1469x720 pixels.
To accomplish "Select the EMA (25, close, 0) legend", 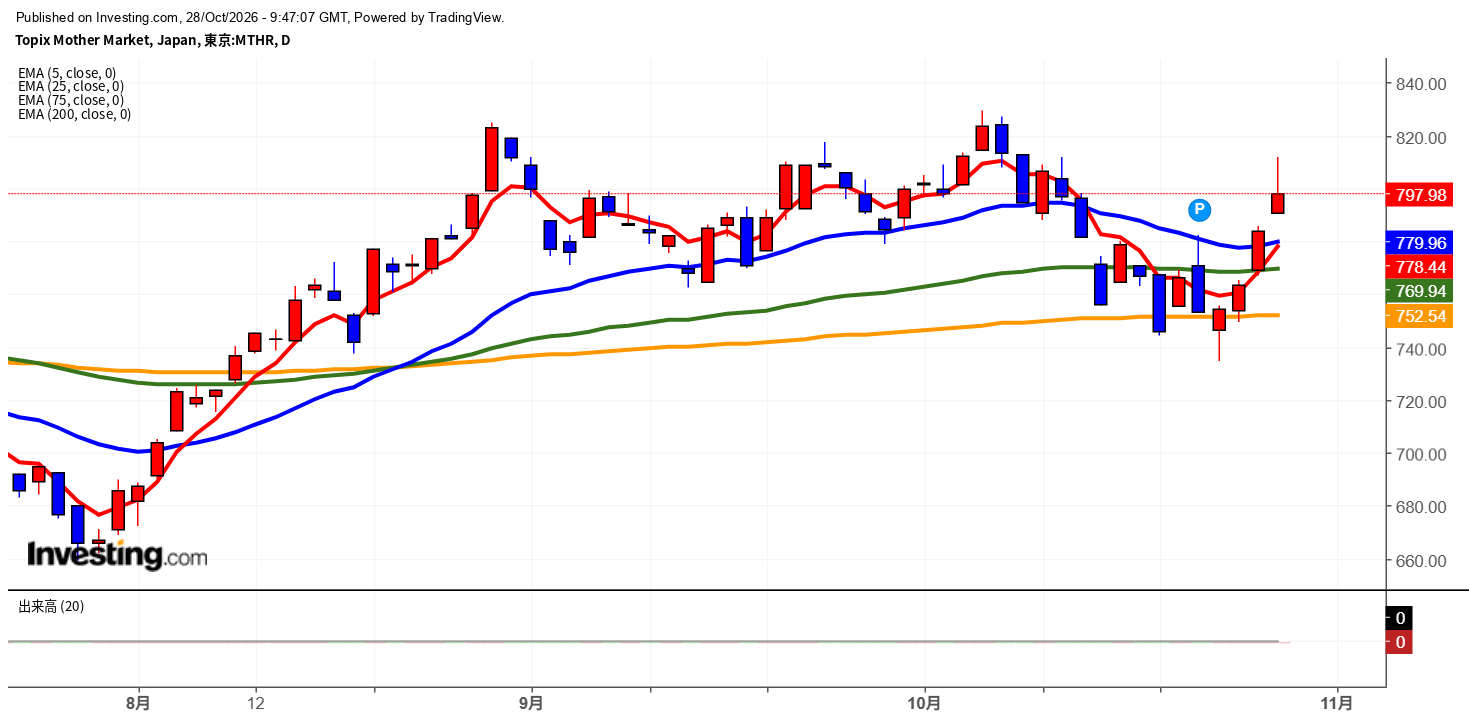I will coord(71,87).
